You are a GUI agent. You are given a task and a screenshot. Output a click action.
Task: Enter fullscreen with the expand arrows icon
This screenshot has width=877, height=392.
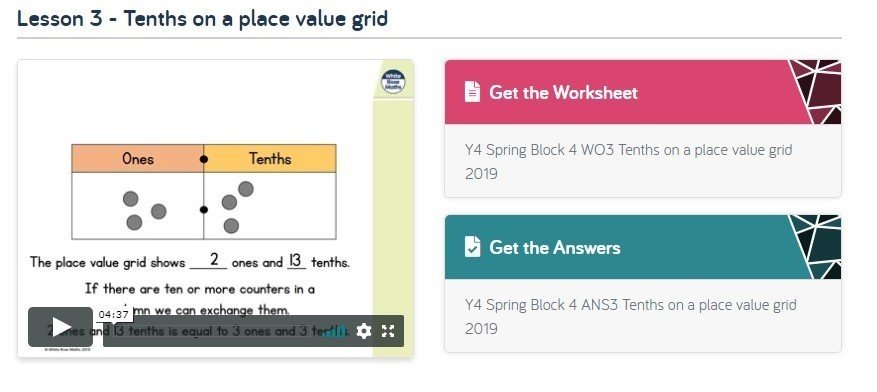click(x=388, y=331)
